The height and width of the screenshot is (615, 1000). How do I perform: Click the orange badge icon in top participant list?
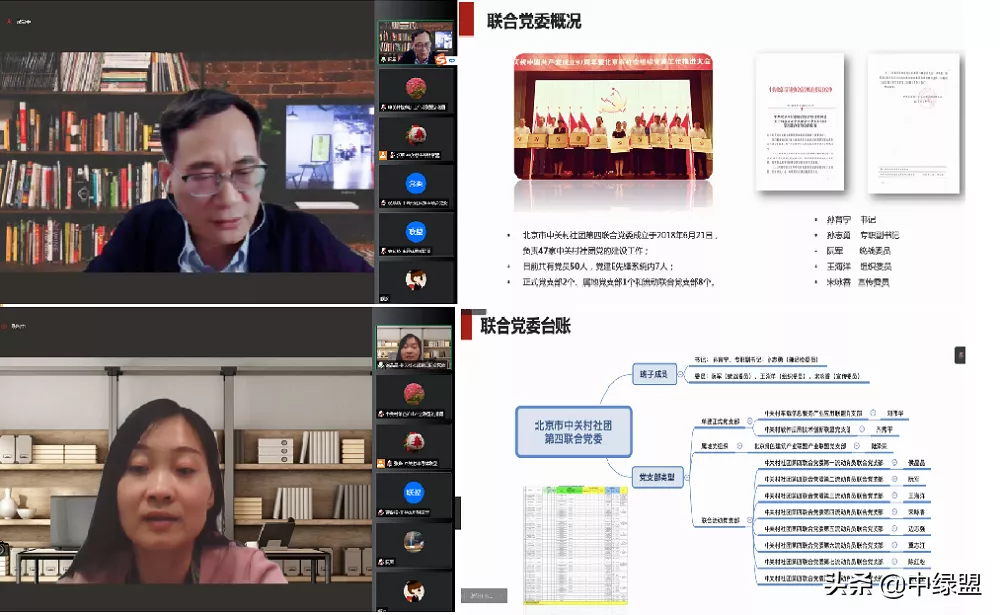coord(383,155)
